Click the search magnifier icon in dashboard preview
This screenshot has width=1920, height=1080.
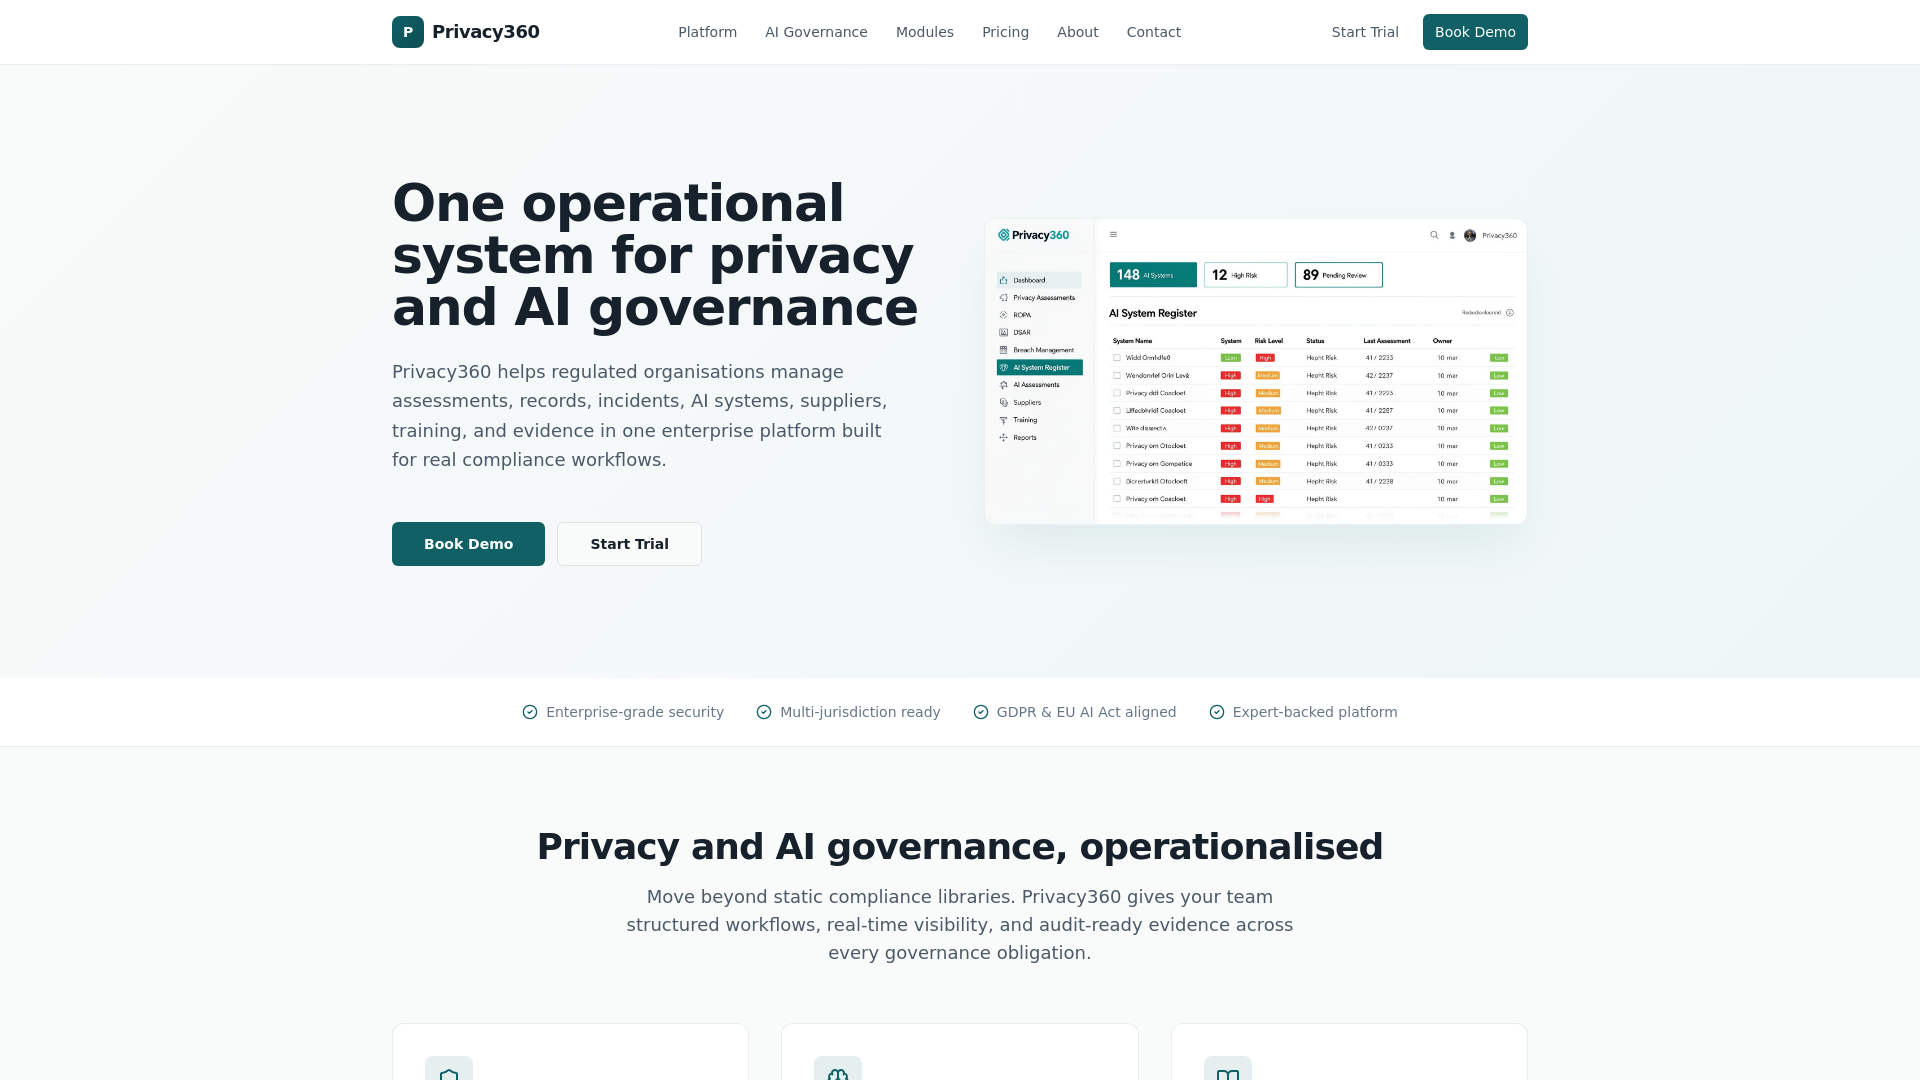click(1434, 235)
